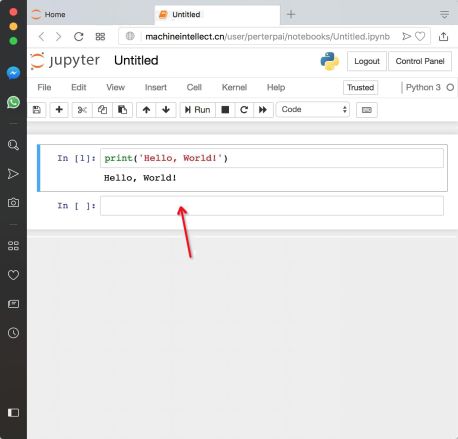Click into the empty code cell input

coord(272,206)
